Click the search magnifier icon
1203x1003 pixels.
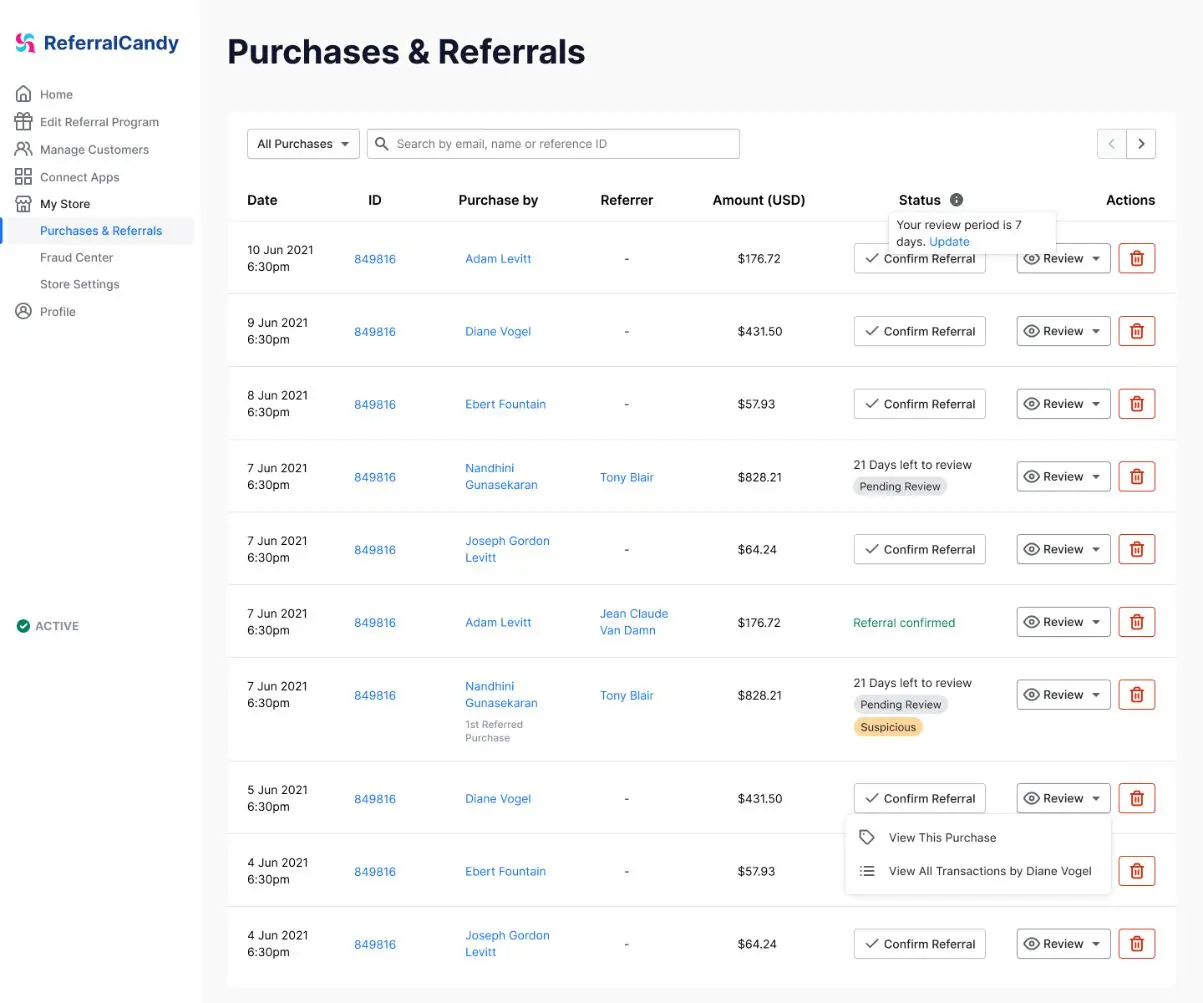click(x=382, y=144)
